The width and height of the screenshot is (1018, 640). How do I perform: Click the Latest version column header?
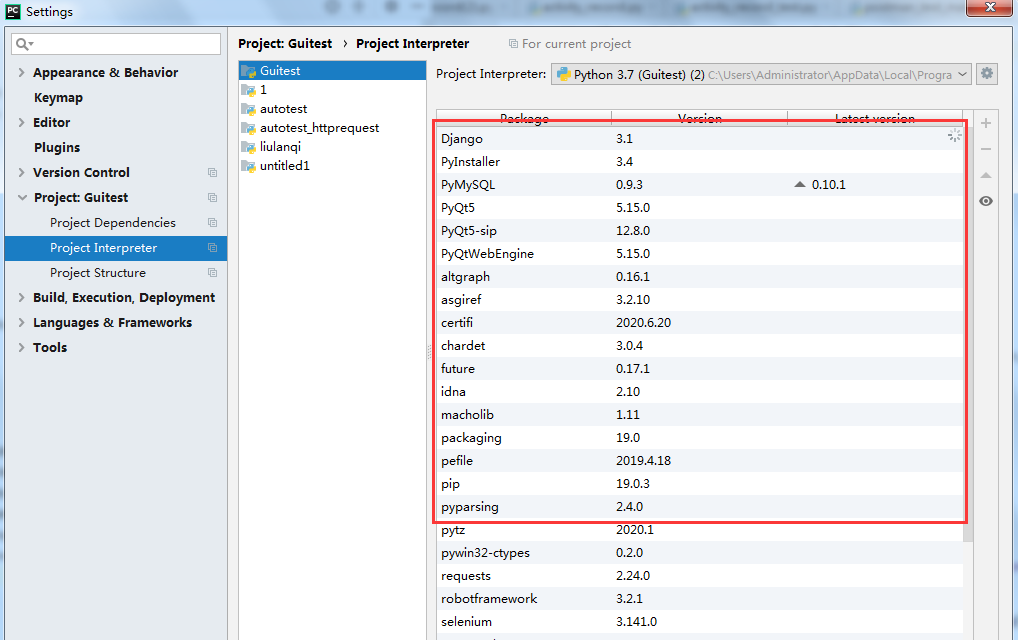point(875,117)
